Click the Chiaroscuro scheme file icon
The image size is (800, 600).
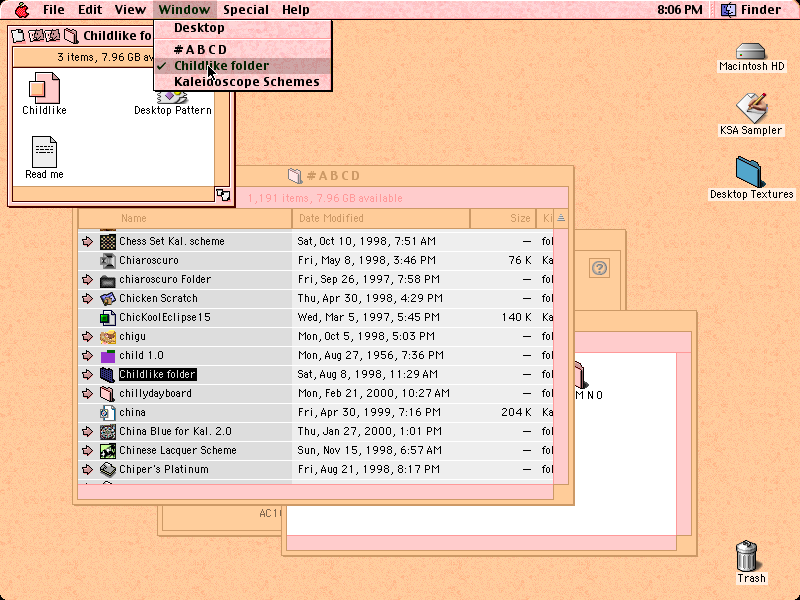[x=108, y=260]
